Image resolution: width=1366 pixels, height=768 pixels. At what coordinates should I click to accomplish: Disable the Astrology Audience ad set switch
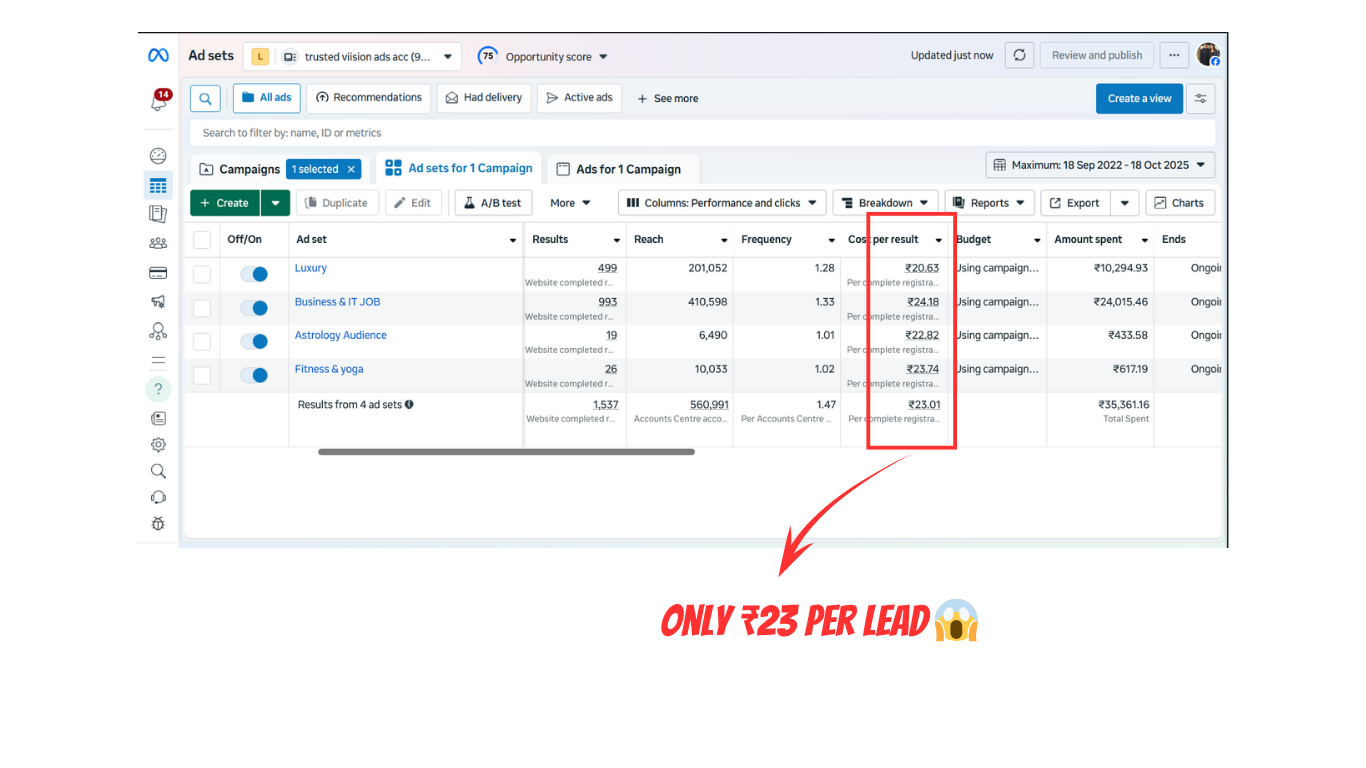coord(254,342)
